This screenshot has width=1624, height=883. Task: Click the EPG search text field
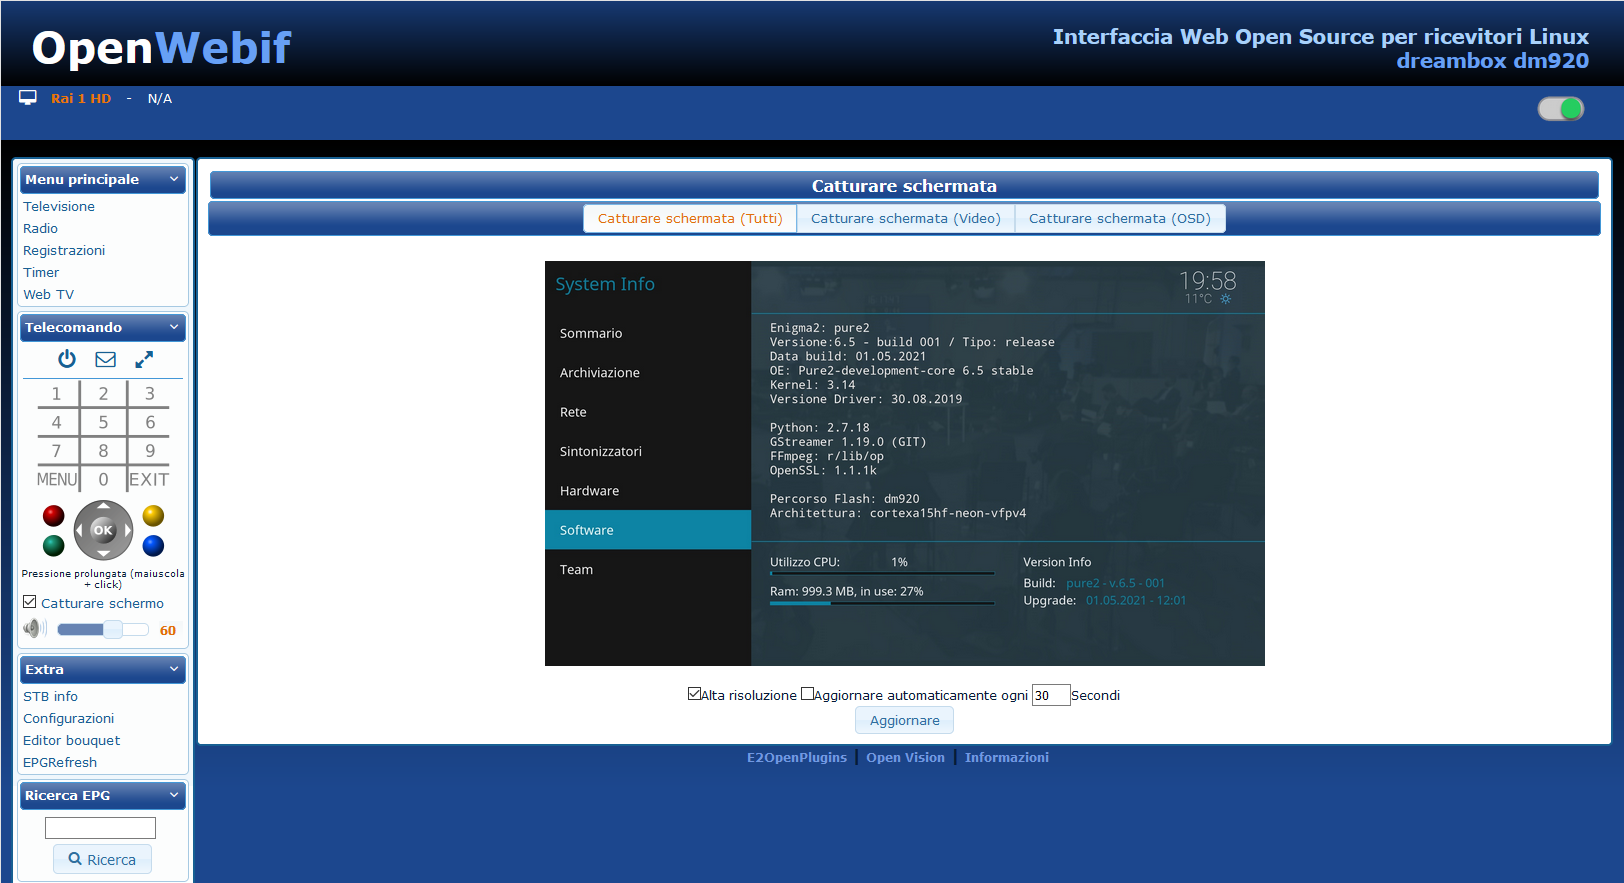pyautogui.click(x=100, y=827)
